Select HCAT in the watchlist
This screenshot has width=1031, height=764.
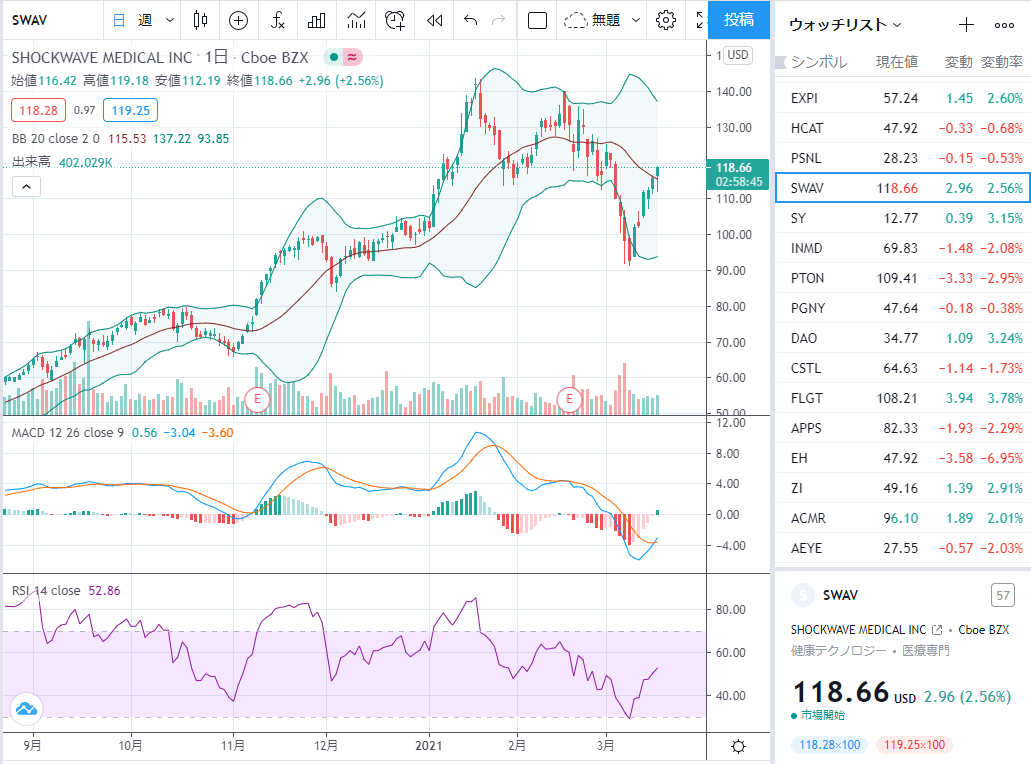coord(903,128)
